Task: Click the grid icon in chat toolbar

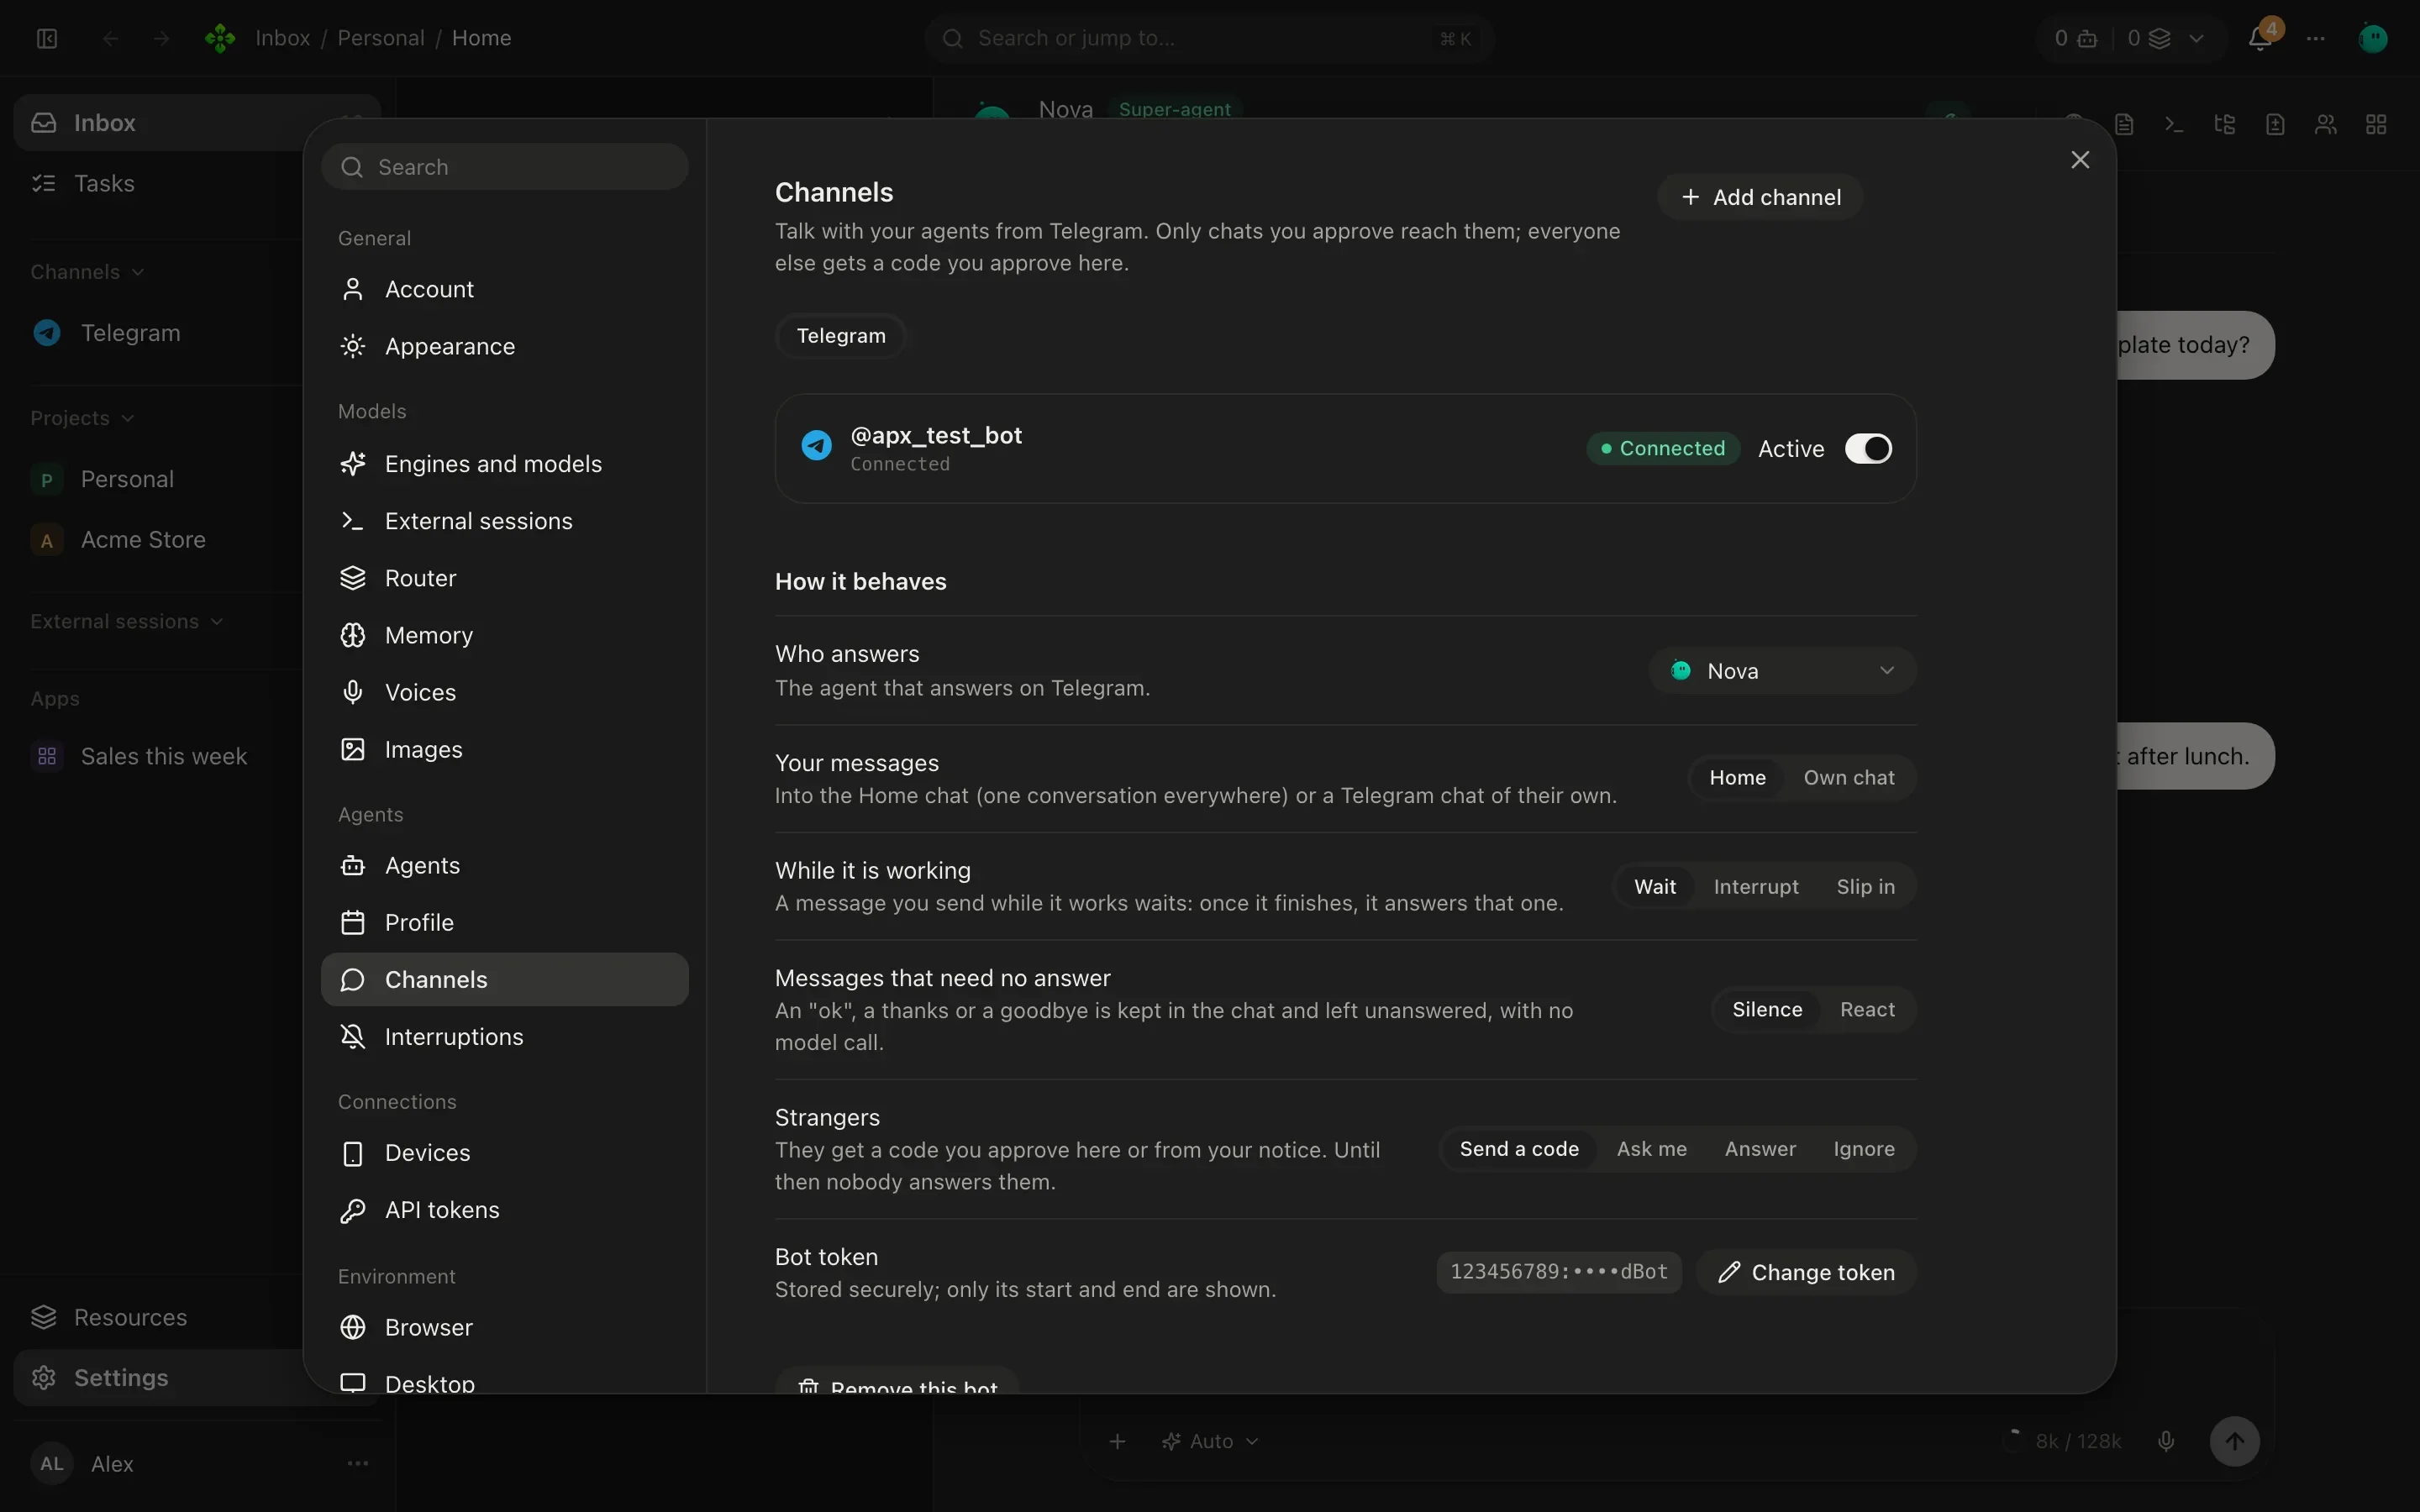Action: tap(2376, 124)
